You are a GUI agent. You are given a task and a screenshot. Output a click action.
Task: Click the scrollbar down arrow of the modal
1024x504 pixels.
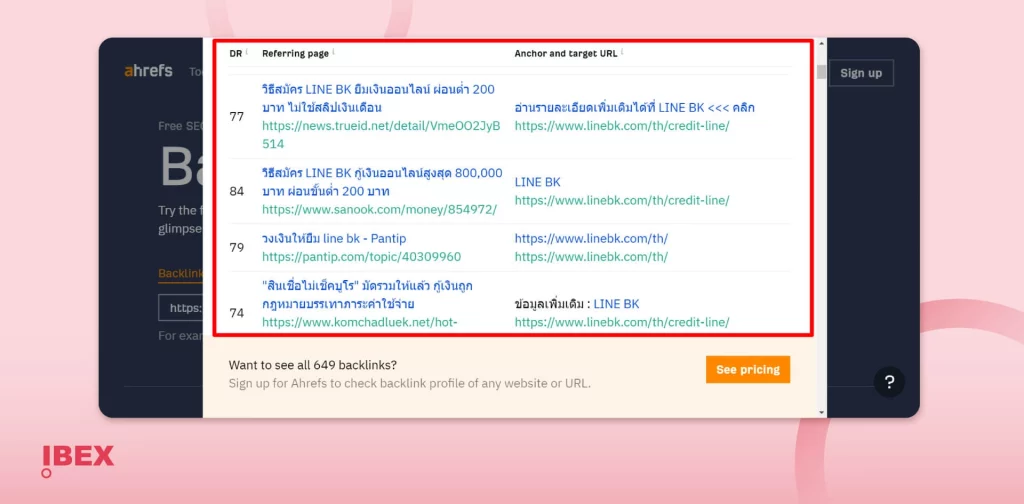[x=822, y=412]
